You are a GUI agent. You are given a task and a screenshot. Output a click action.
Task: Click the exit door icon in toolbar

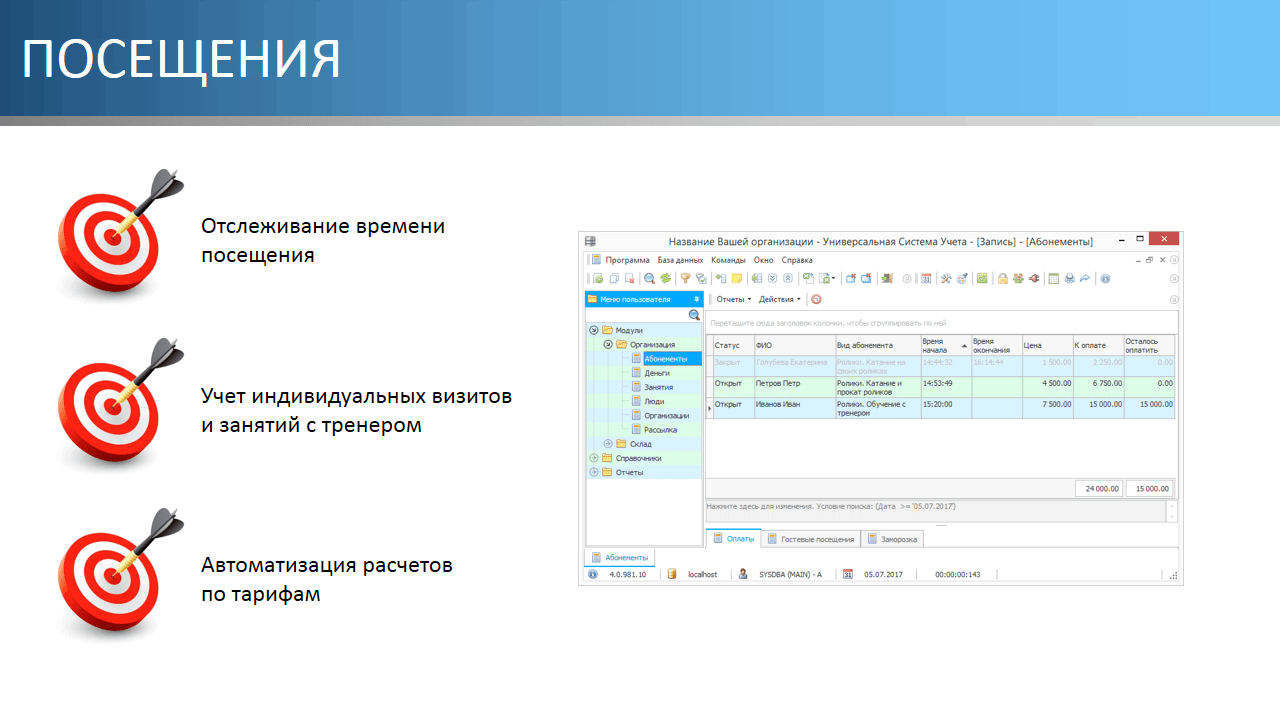point(887,278)
